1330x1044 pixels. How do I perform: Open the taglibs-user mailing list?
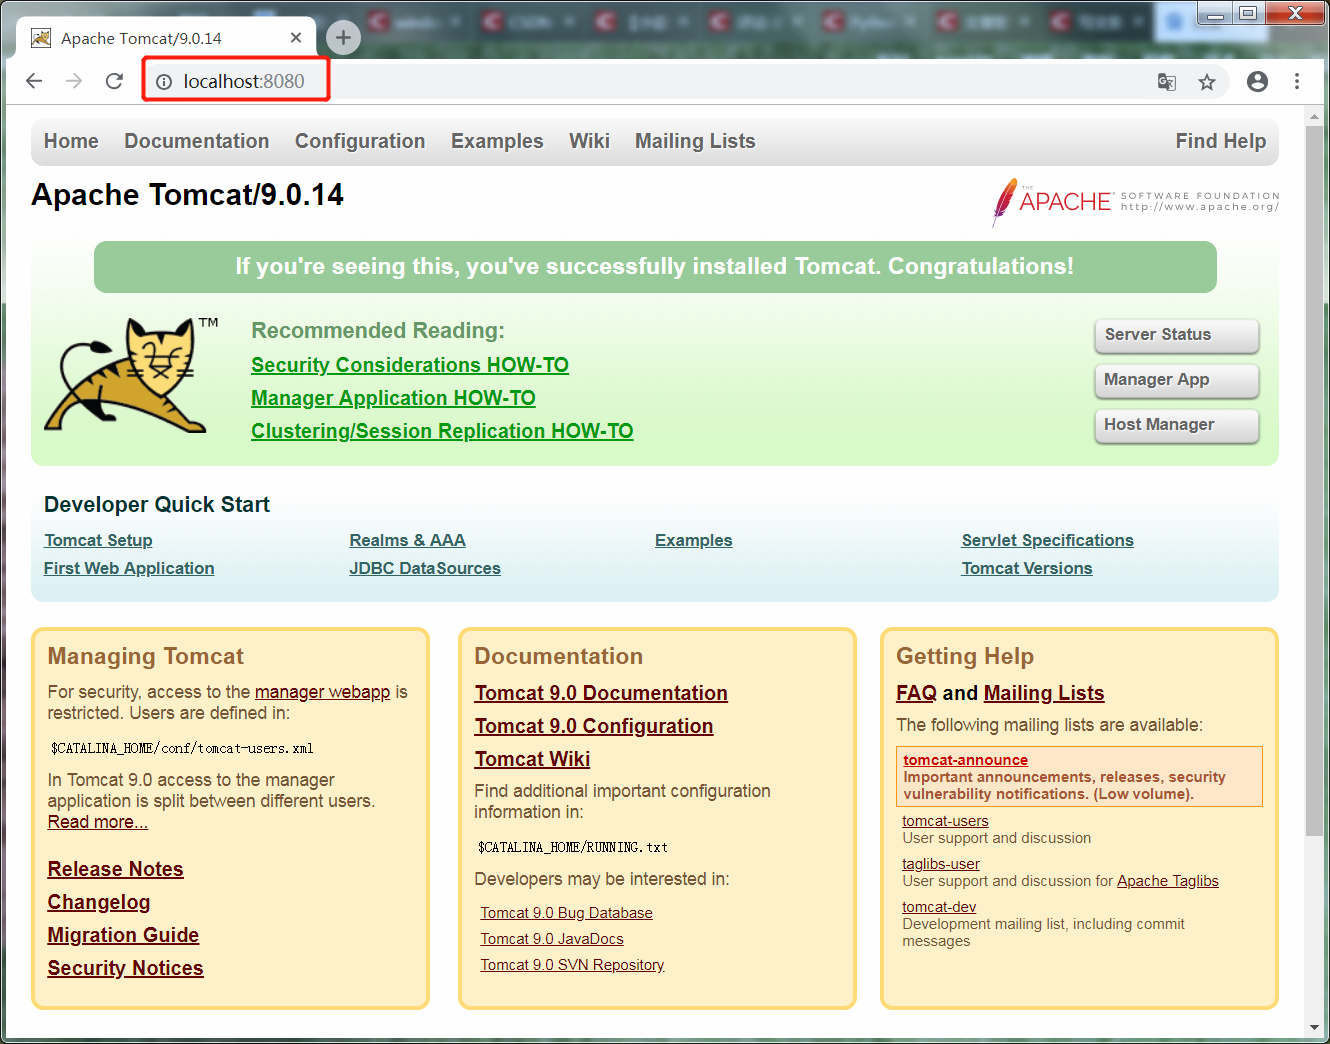[x=941, y=864]
